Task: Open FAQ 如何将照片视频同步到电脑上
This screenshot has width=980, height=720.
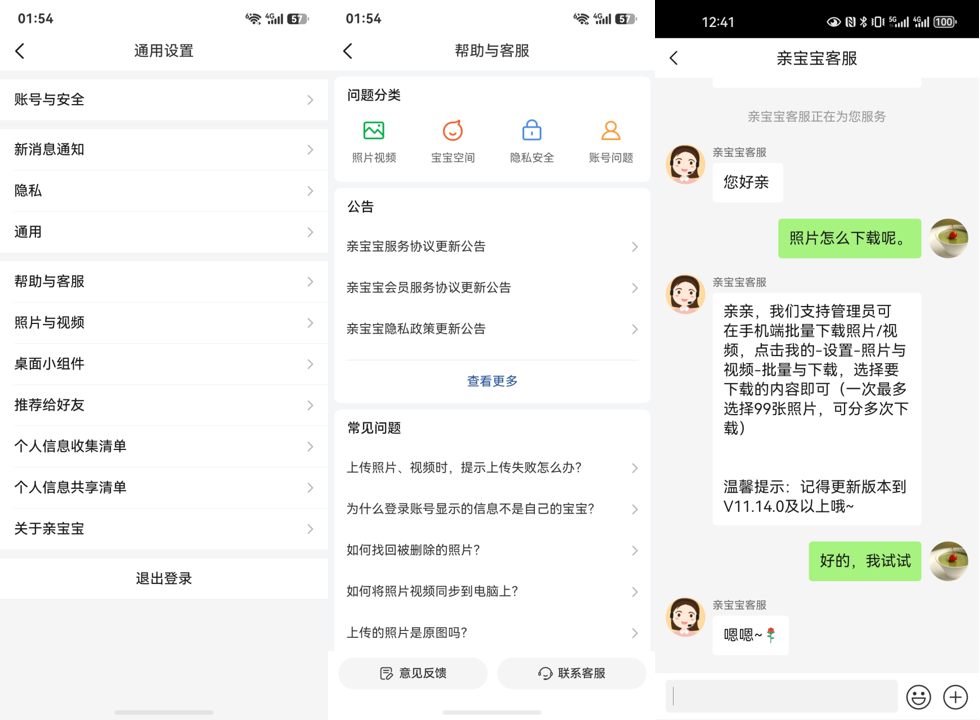Action: pyautogui.click(x=492, y=591)
